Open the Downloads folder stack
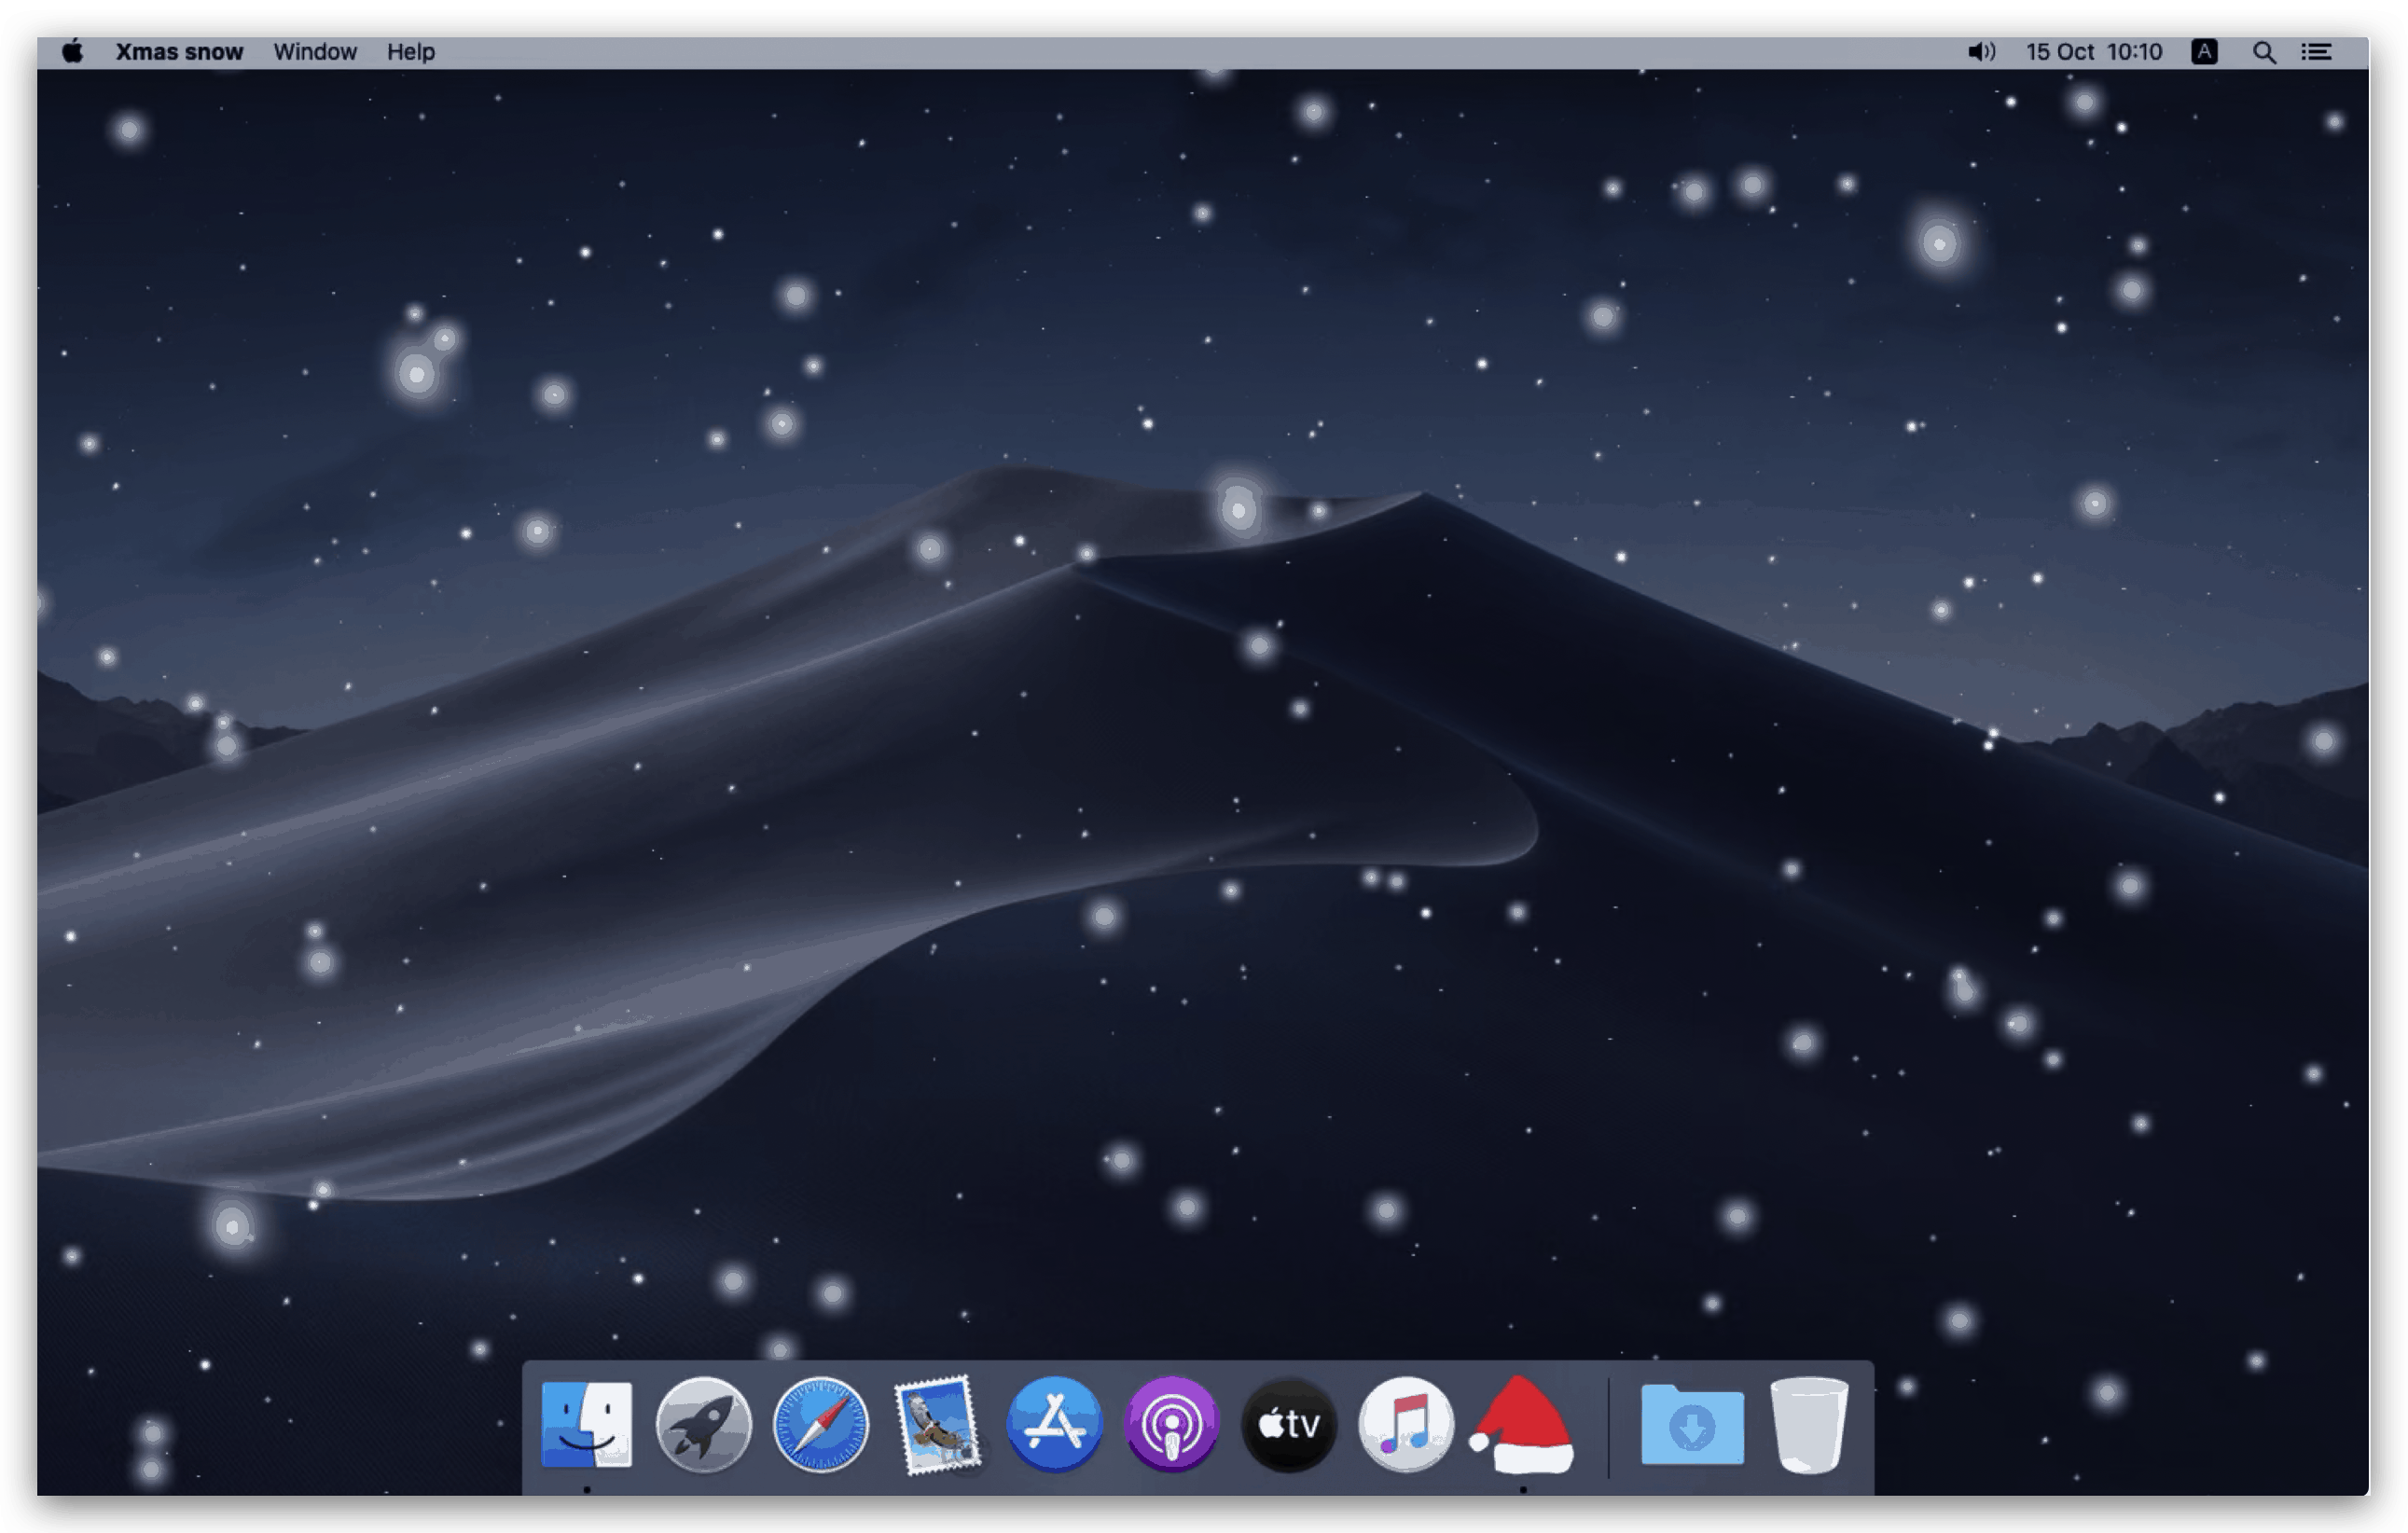Viewport: 2408px width, 1533px height. tap(1692, 1426)
